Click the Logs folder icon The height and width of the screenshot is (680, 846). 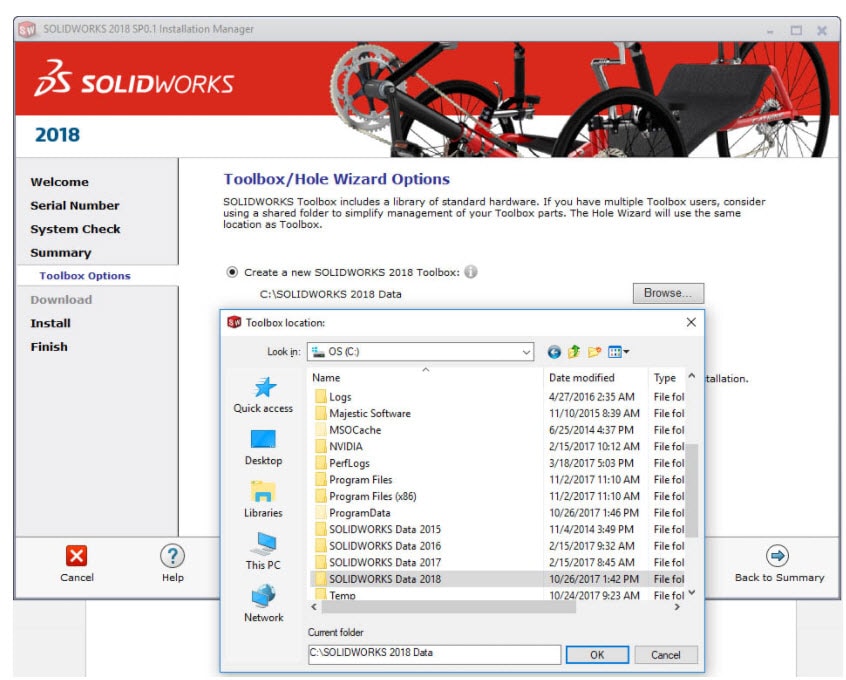click(320, 397)
